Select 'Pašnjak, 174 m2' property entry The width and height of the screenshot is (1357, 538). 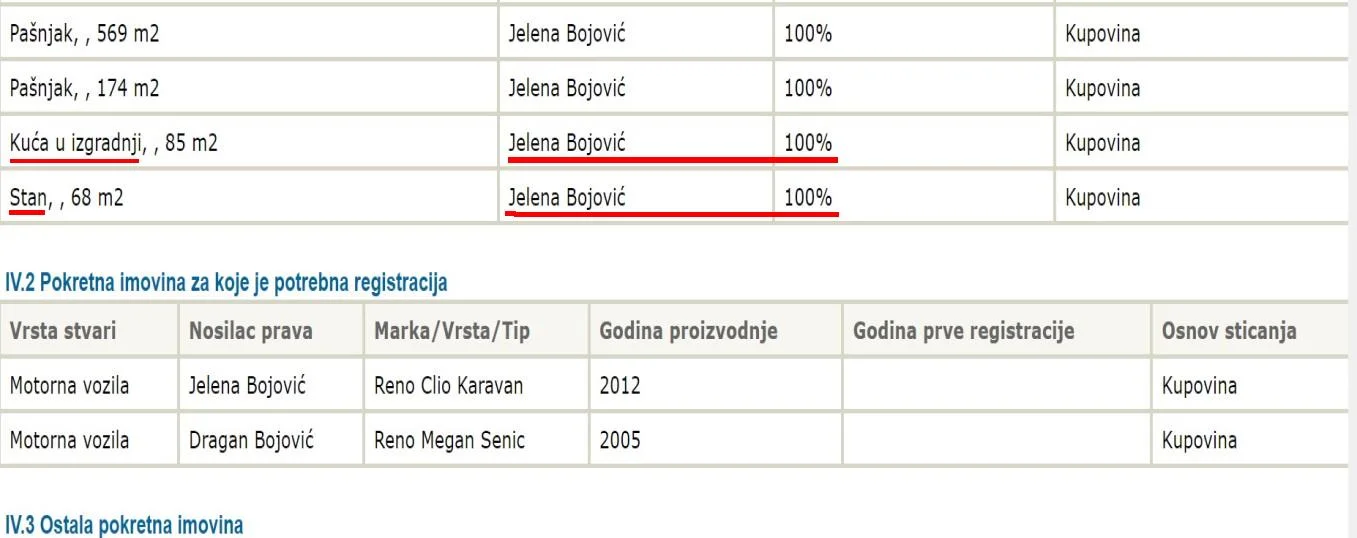[249, 88]
